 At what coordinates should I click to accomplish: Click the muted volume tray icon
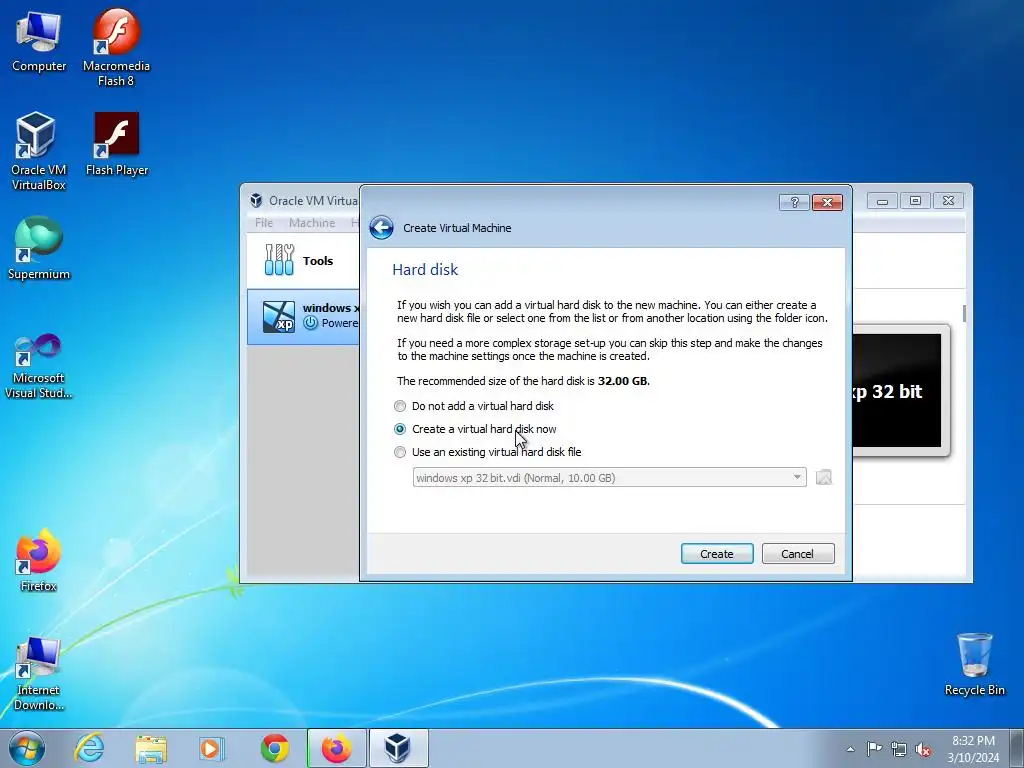click(x=923, y=749)
